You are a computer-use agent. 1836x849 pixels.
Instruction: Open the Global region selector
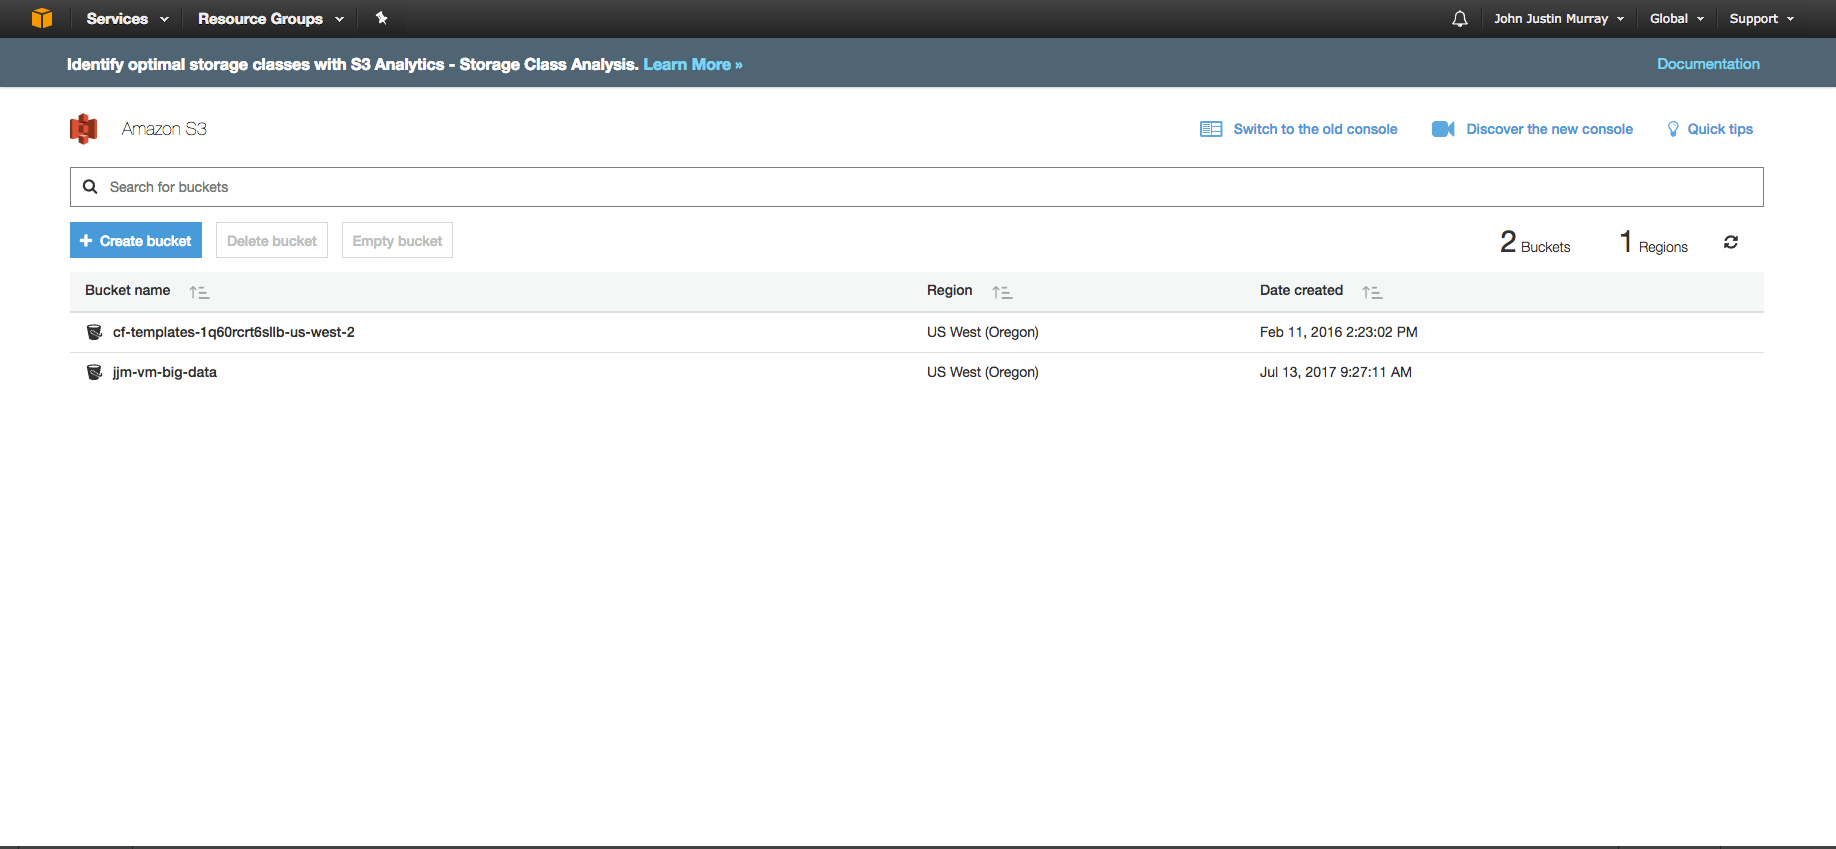coord(1676,19)
